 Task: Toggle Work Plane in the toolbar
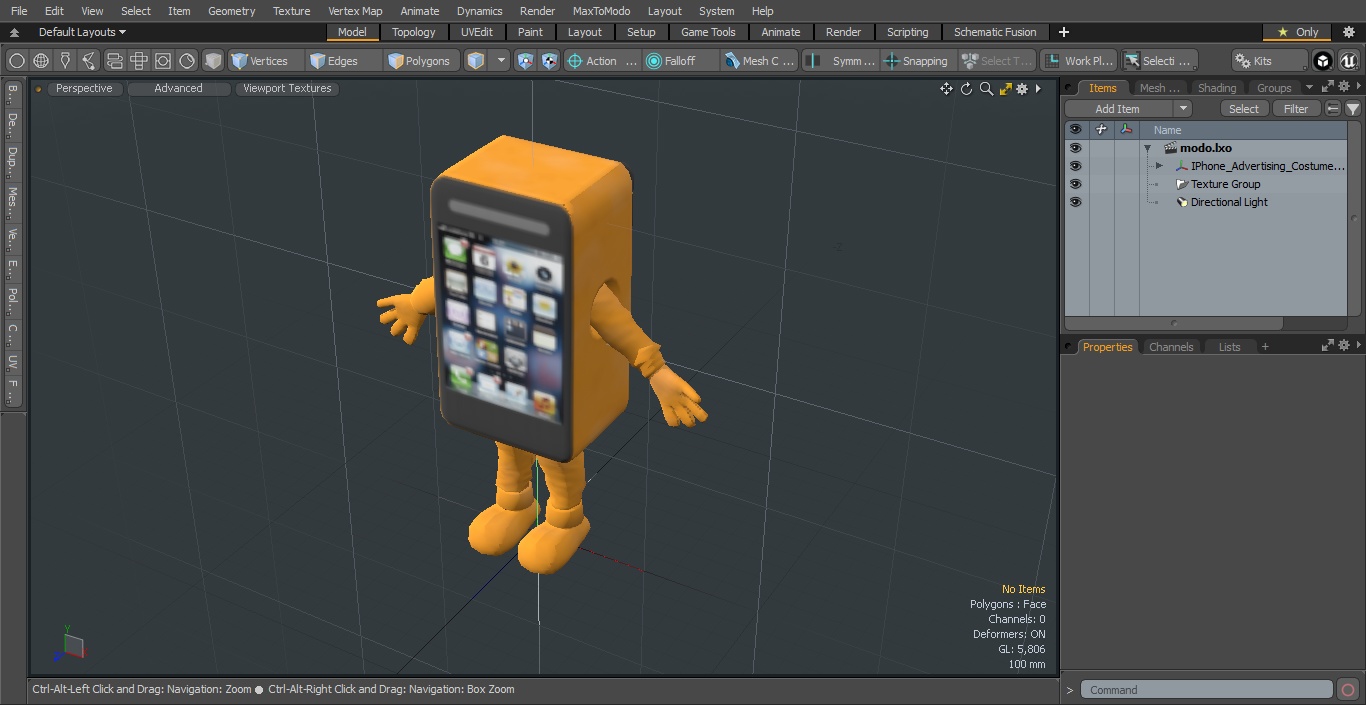pos(1078,61)
